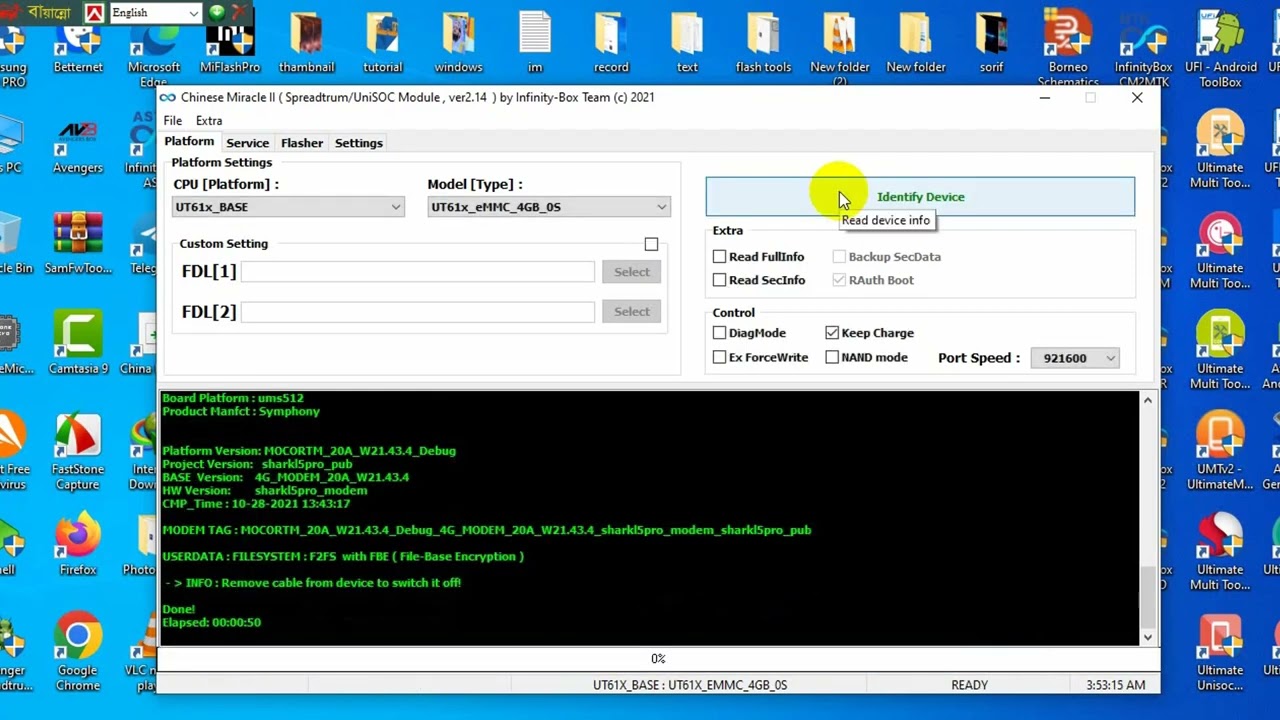This screenshot has height=720, width=1280.
Task: Click the 'USERDATA : FILESYSTEM : F2FS' log line
Action: 343,556
